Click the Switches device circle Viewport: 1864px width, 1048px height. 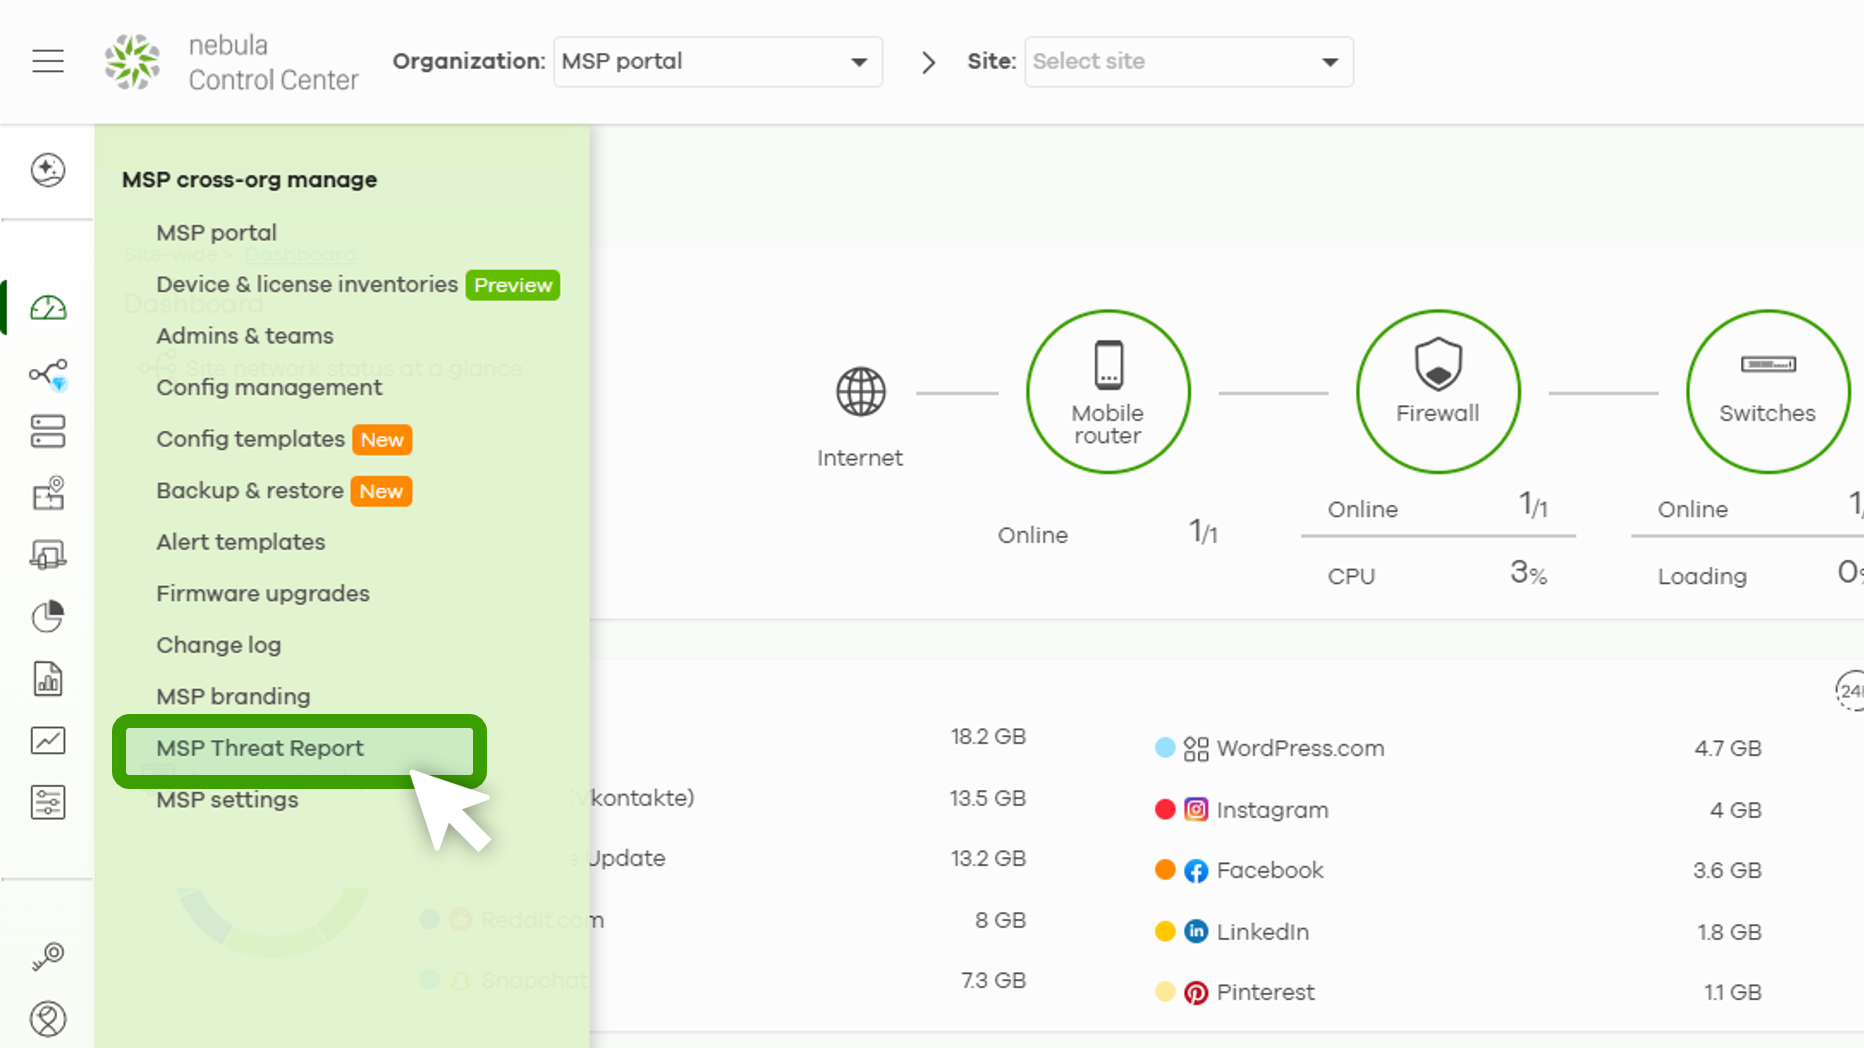click(x=1768, y=391)
